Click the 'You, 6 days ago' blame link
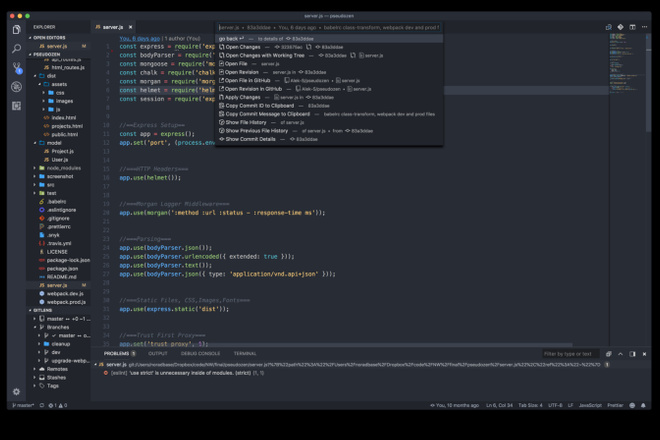Image resolution: width=660 pixels, height=440 pixels. tap(139, 38)
